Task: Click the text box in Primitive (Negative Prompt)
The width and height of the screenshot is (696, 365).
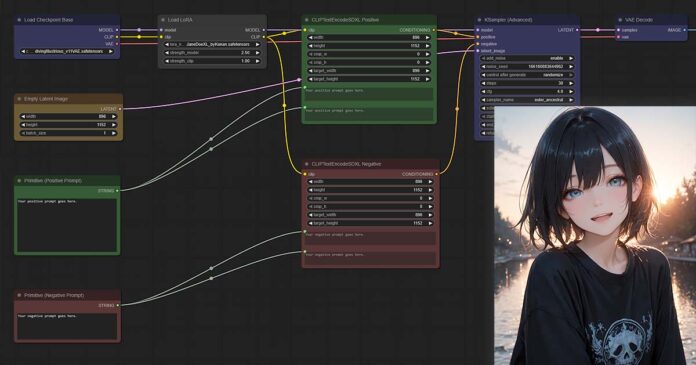Action: [67, 326]
